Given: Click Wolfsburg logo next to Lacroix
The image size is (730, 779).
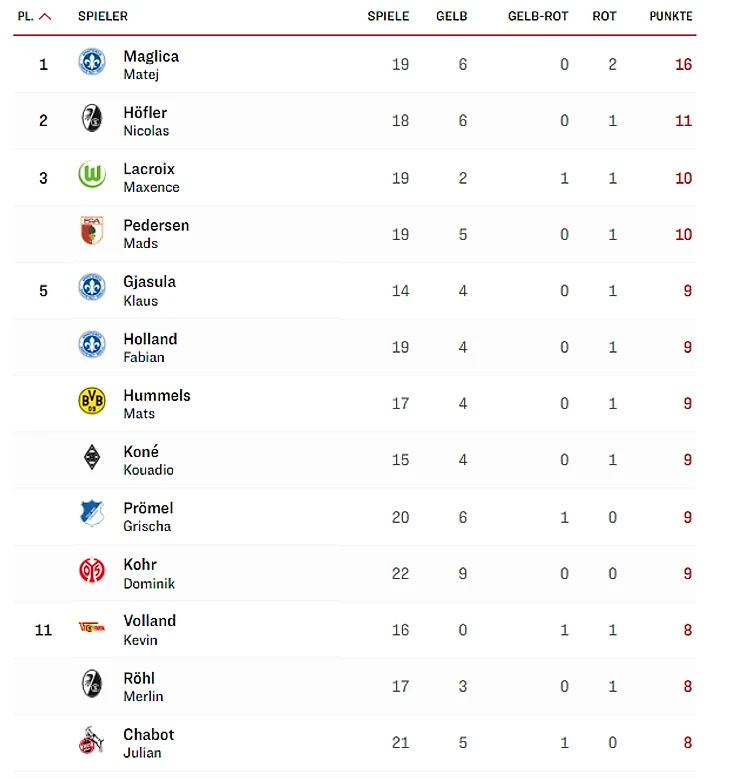Looking at the screenshot, I should tap(92, 176).
